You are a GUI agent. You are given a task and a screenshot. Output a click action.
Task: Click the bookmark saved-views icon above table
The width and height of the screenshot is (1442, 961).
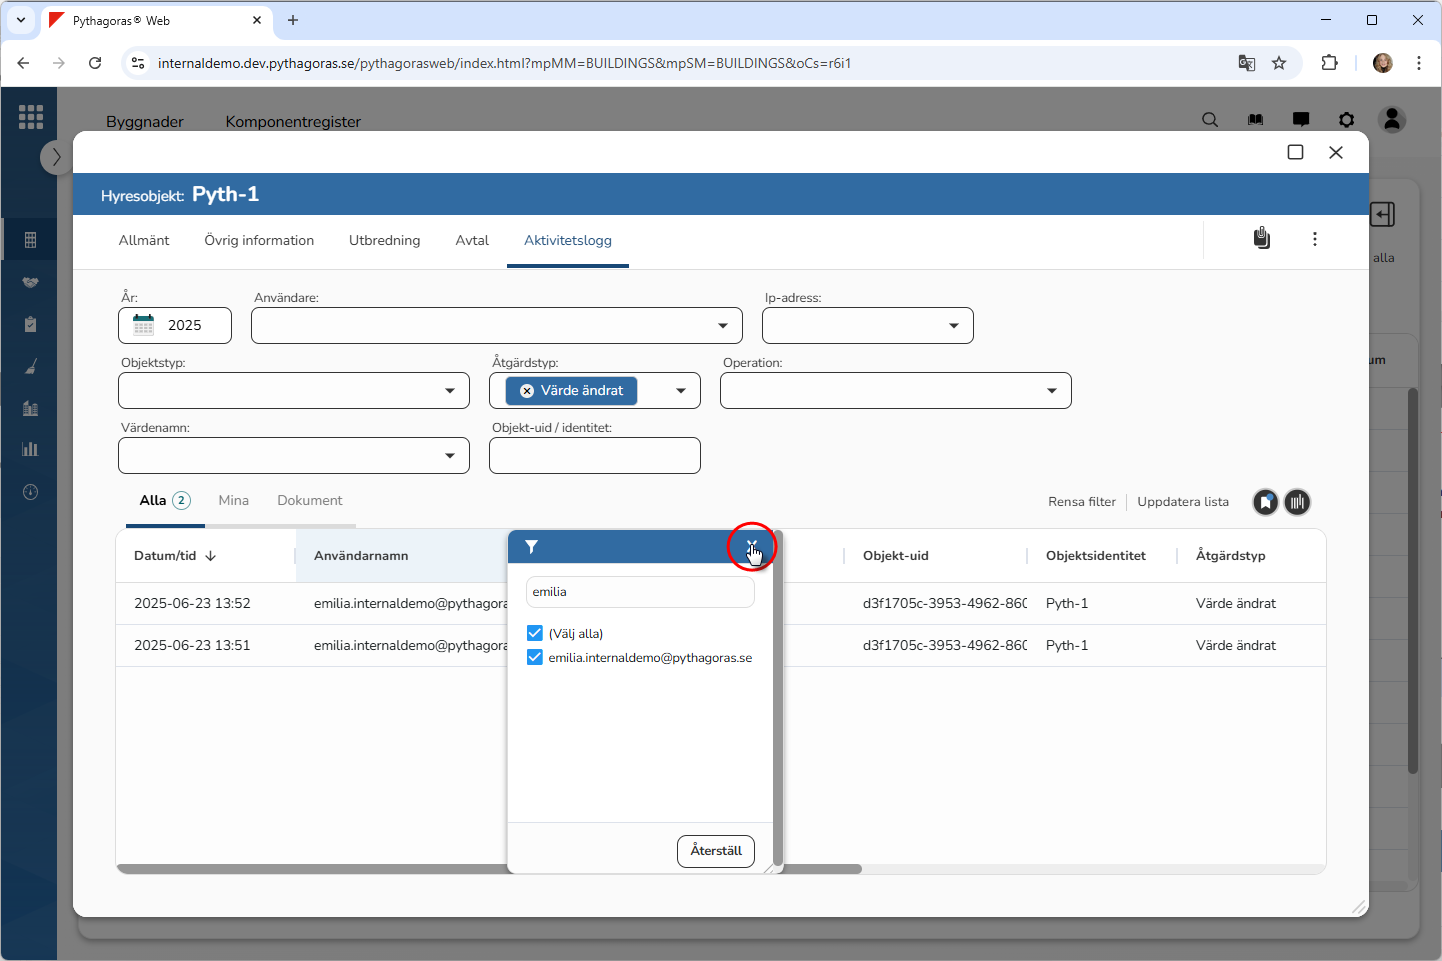[x=1265, y=502]
